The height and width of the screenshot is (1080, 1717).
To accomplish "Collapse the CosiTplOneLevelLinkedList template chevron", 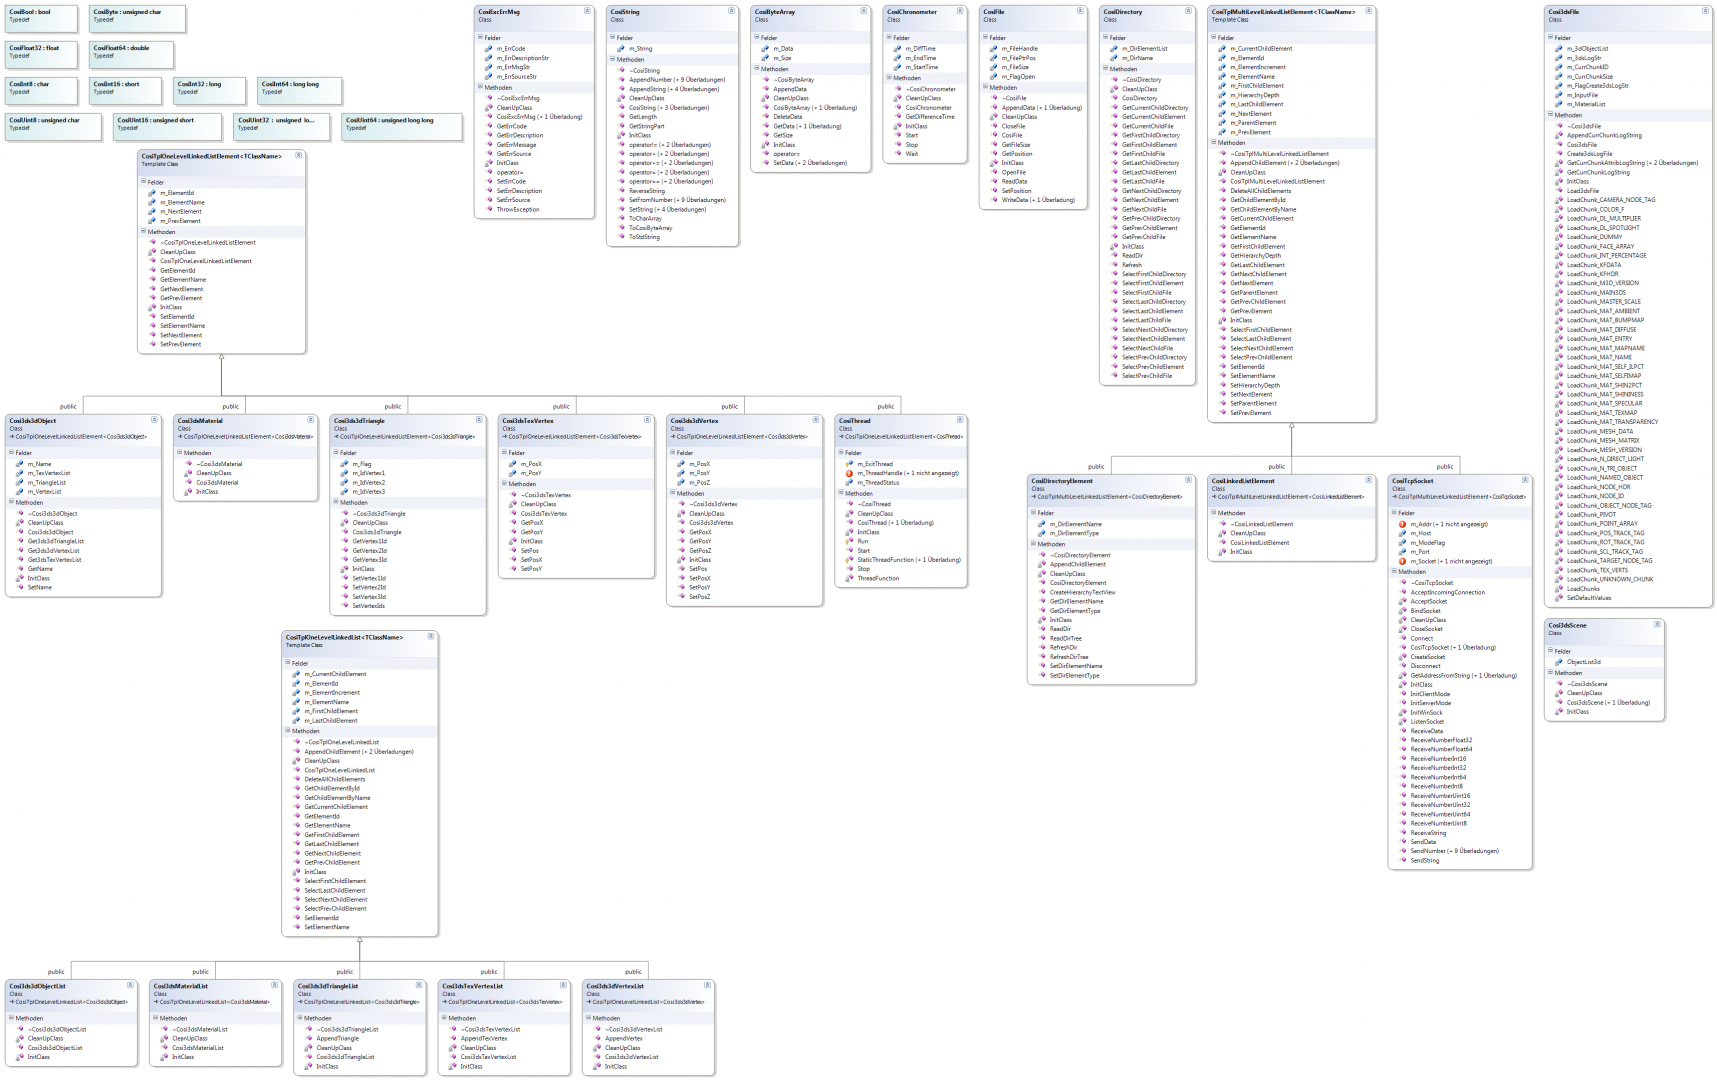I will tap(431, 636).
